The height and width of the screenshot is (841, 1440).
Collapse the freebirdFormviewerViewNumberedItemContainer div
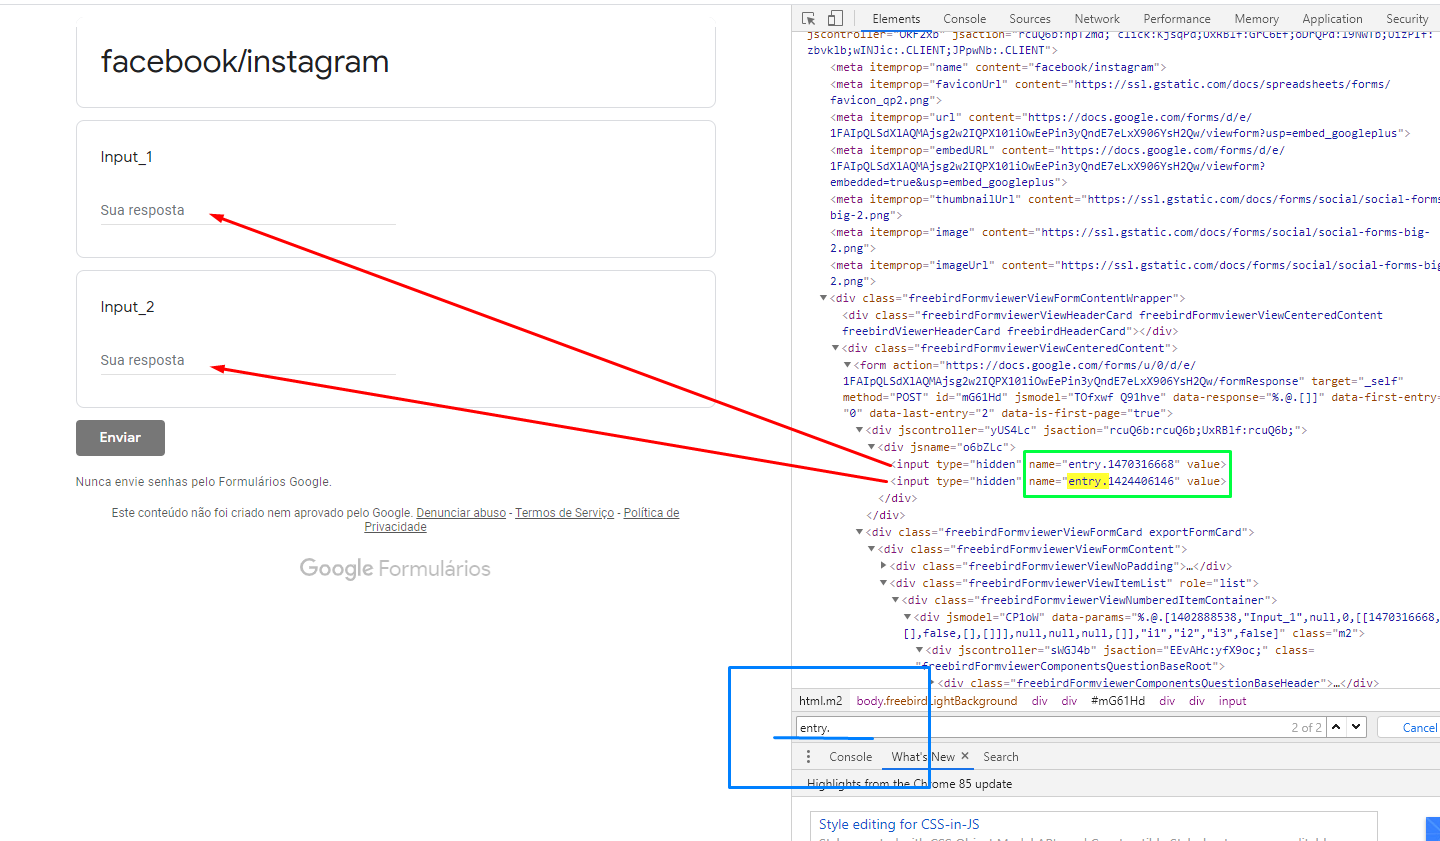pyautogui.click(x=895, y=600)
